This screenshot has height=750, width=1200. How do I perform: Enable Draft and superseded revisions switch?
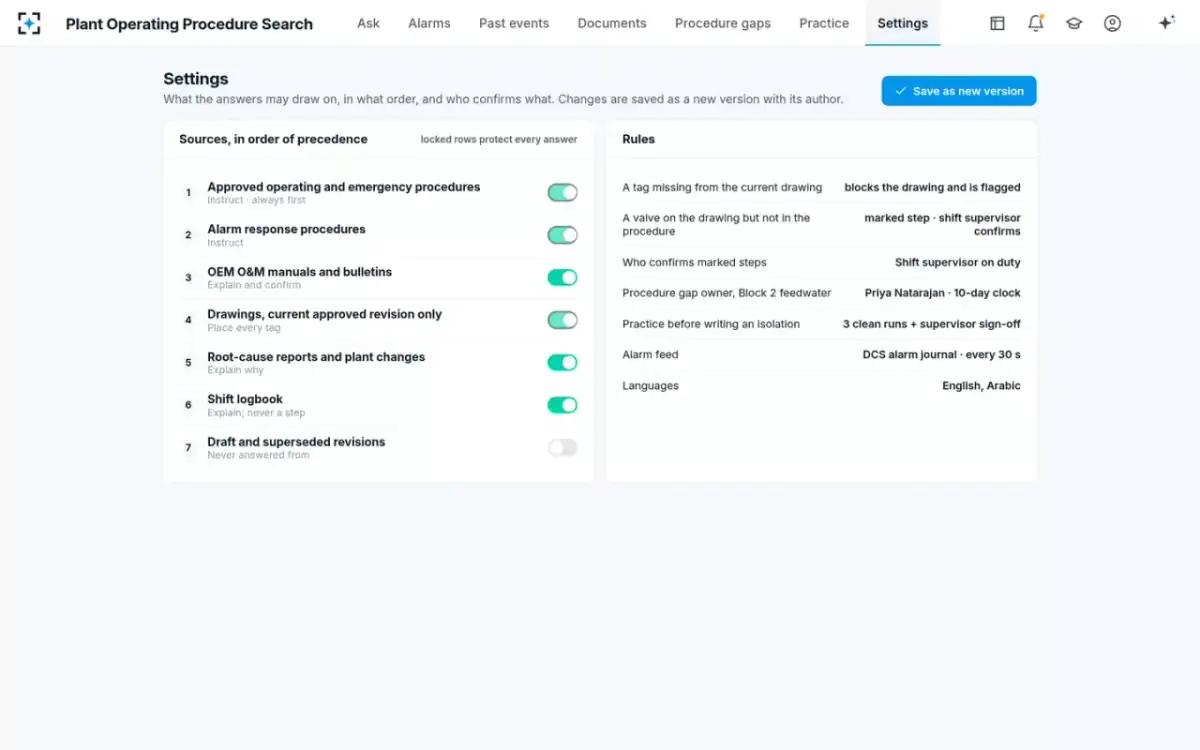(562, 447)
